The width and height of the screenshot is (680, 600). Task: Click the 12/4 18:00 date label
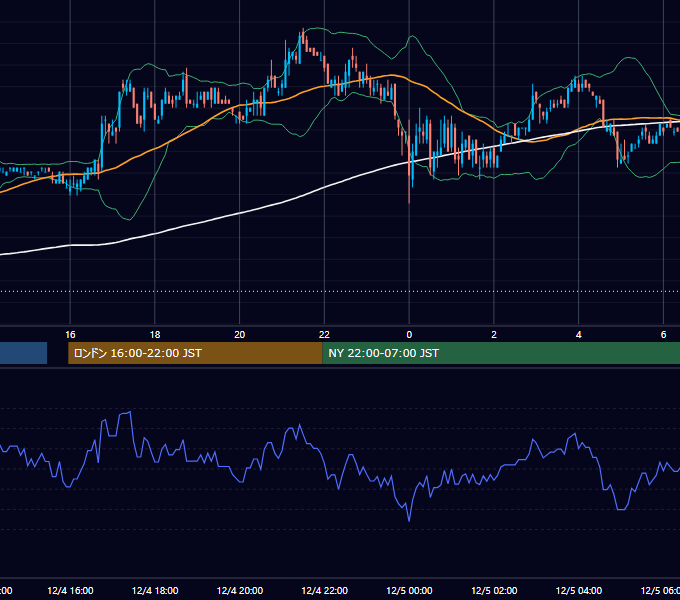click(x=155, y=590)
